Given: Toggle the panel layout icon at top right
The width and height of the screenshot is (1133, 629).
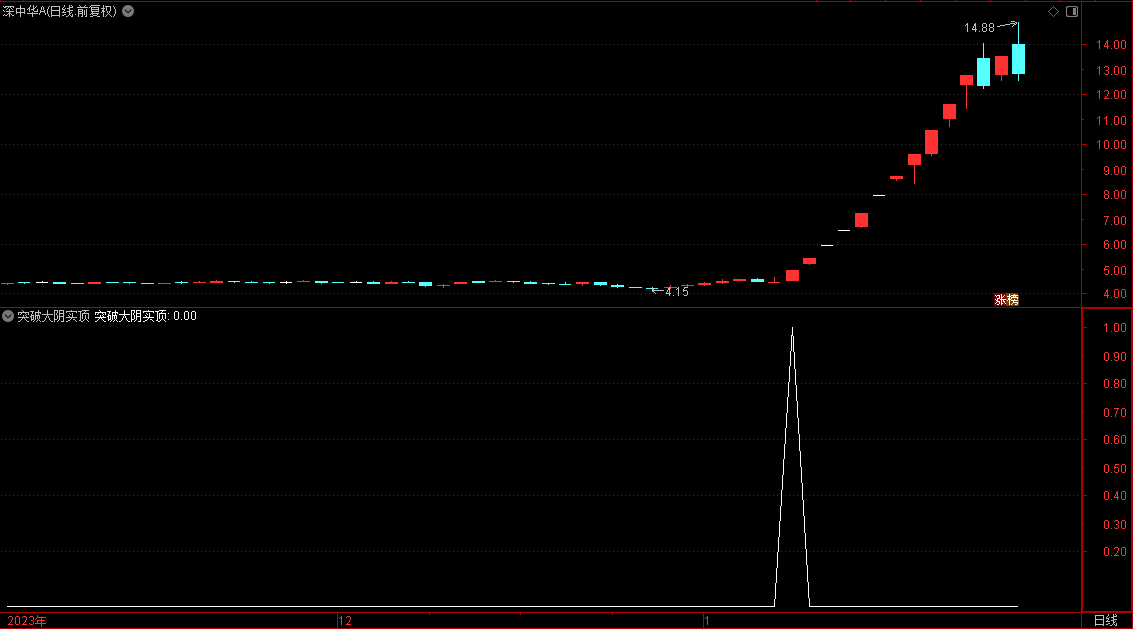Looking at the screenshot, I should click(x=1072, y=11).
